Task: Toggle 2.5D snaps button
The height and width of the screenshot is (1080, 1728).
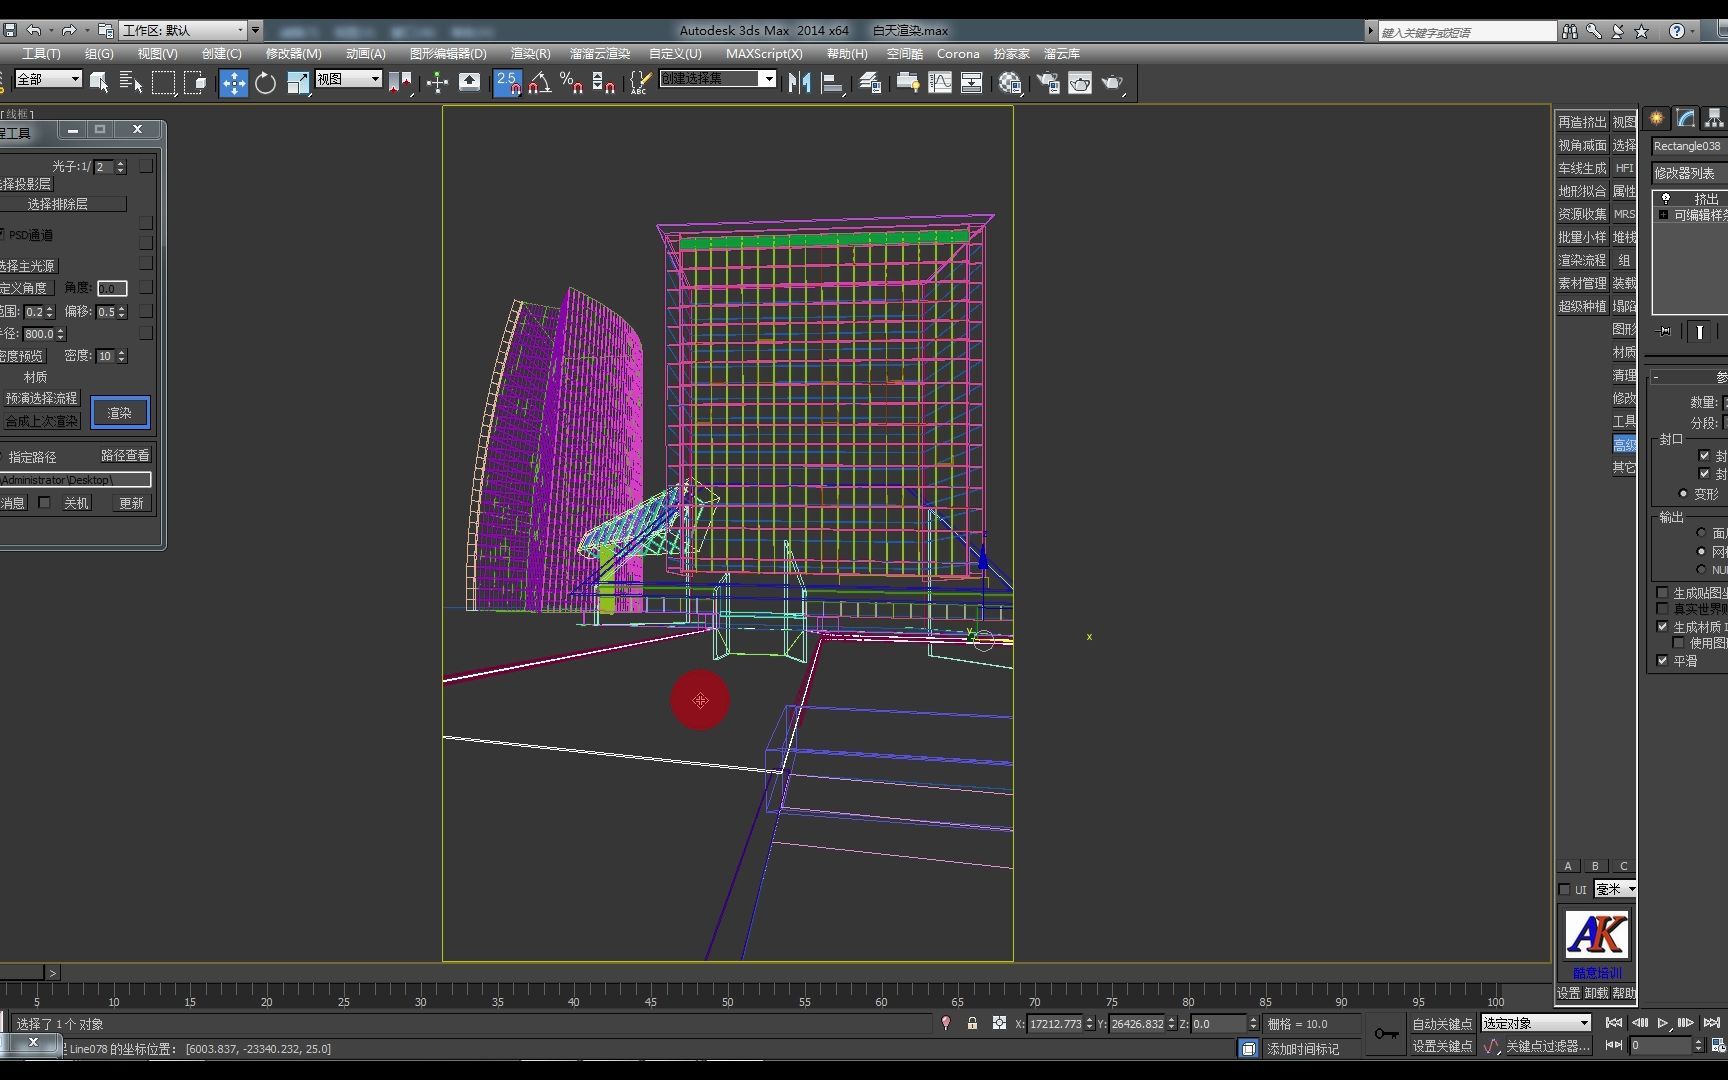Action: tap(508, 83)
